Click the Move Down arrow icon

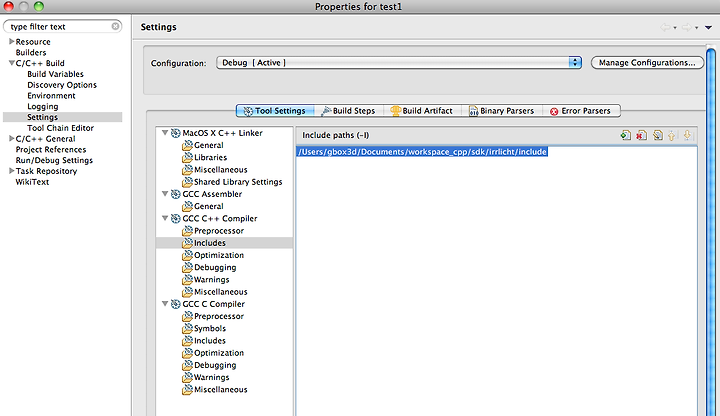click(687, 135)
